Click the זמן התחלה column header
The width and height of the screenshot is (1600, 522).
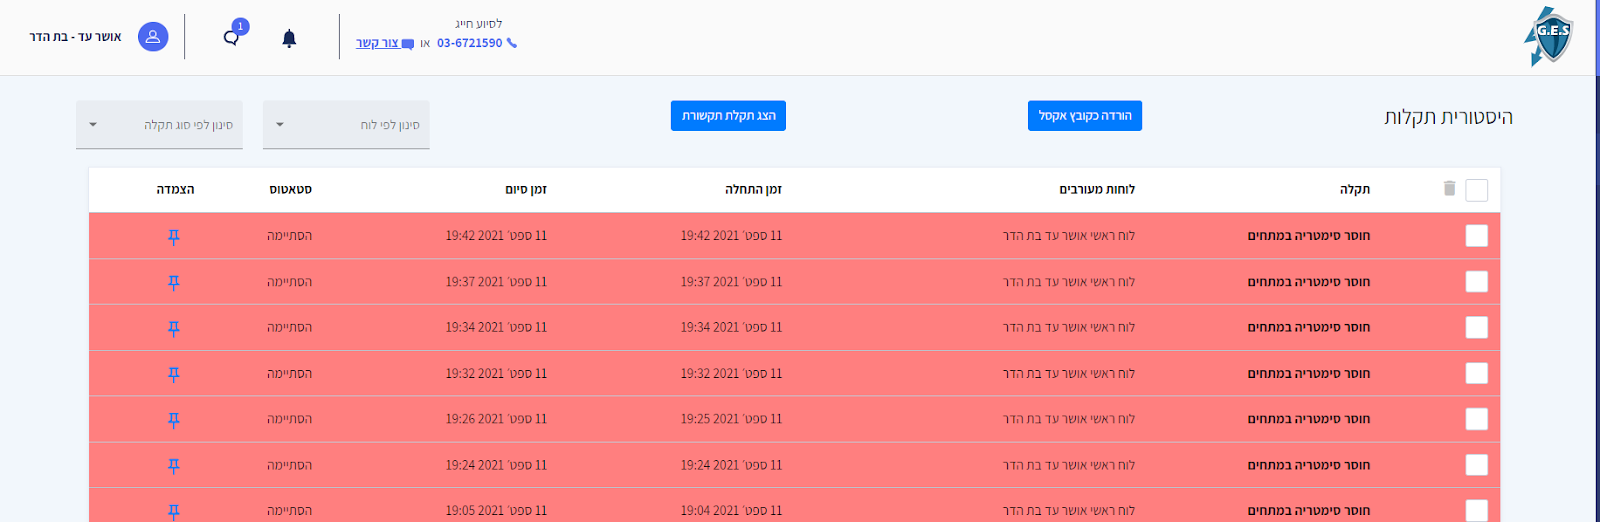pos(754,189)
